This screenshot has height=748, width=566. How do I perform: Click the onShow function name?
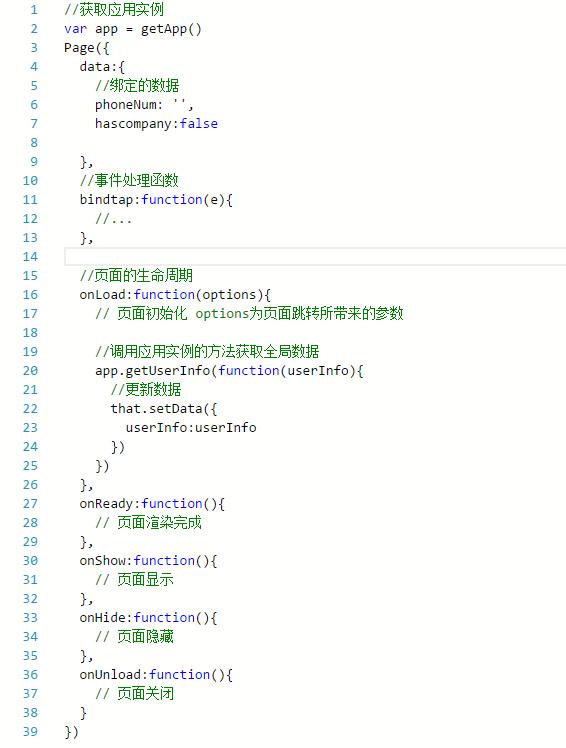(x=102, y=561)
